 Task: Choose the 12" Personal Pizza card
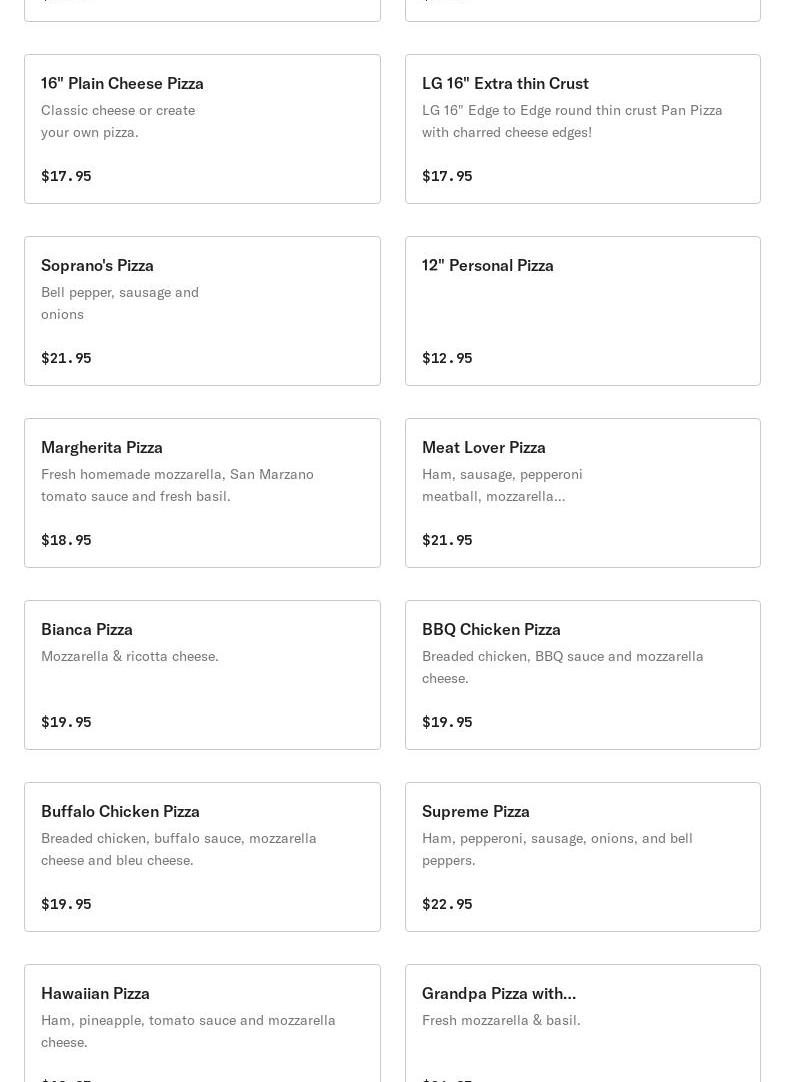tap(583, 311)
